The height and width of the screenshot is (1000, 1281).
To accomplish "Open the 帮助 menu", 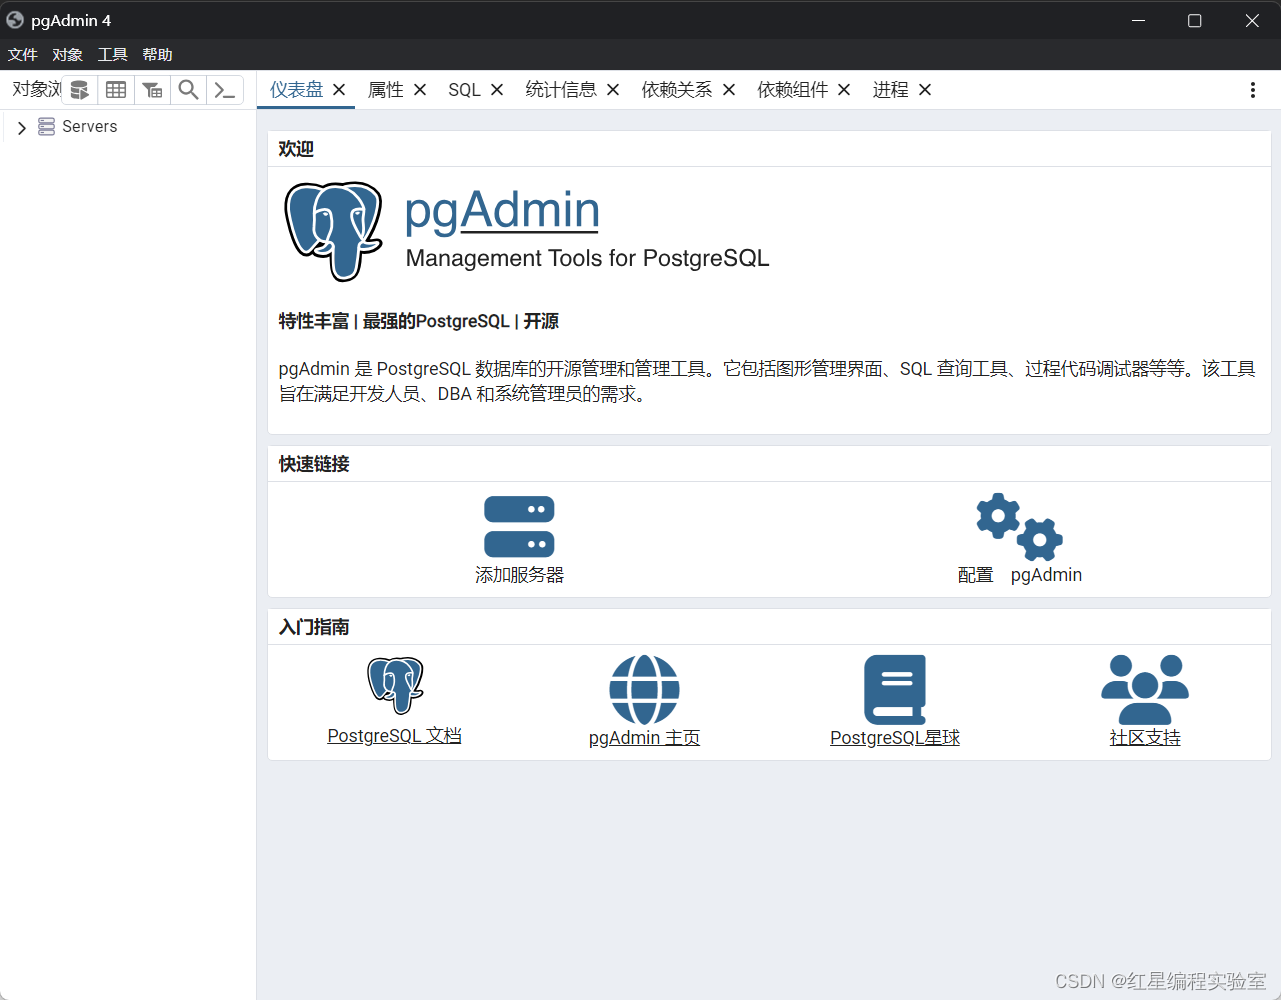I will pos(158,55).
